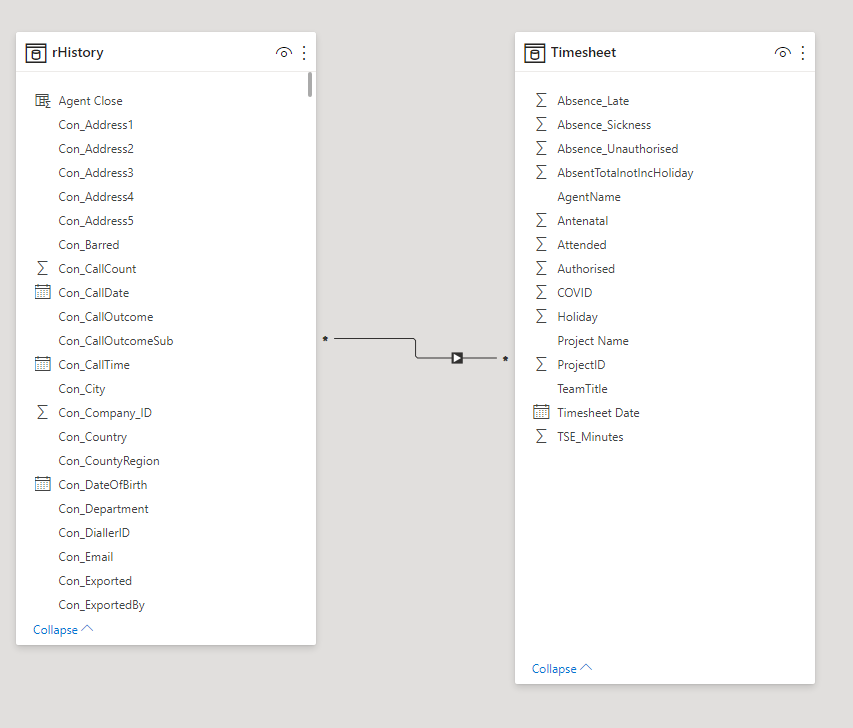
Task: Open more options menu for Timesheet
Action: [803, 53]
